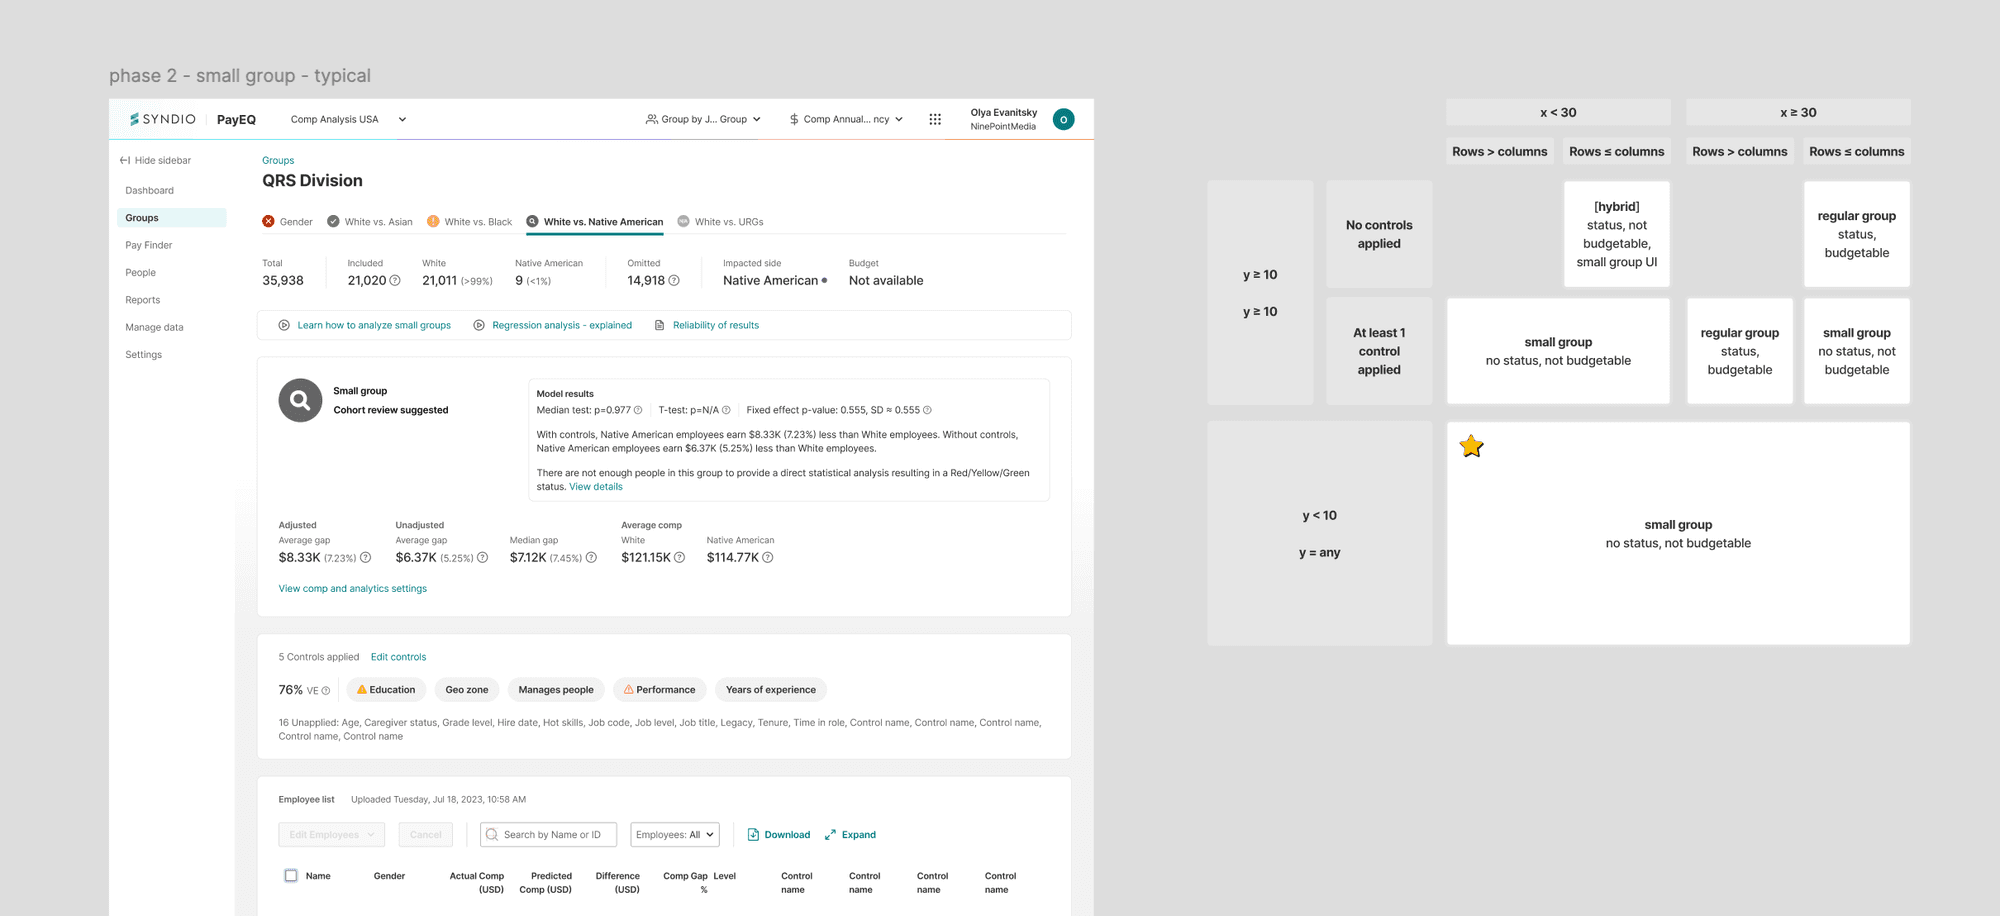Click info icon next to $114.77K comp
This screenshot has height=916, width=2000.
768,558
